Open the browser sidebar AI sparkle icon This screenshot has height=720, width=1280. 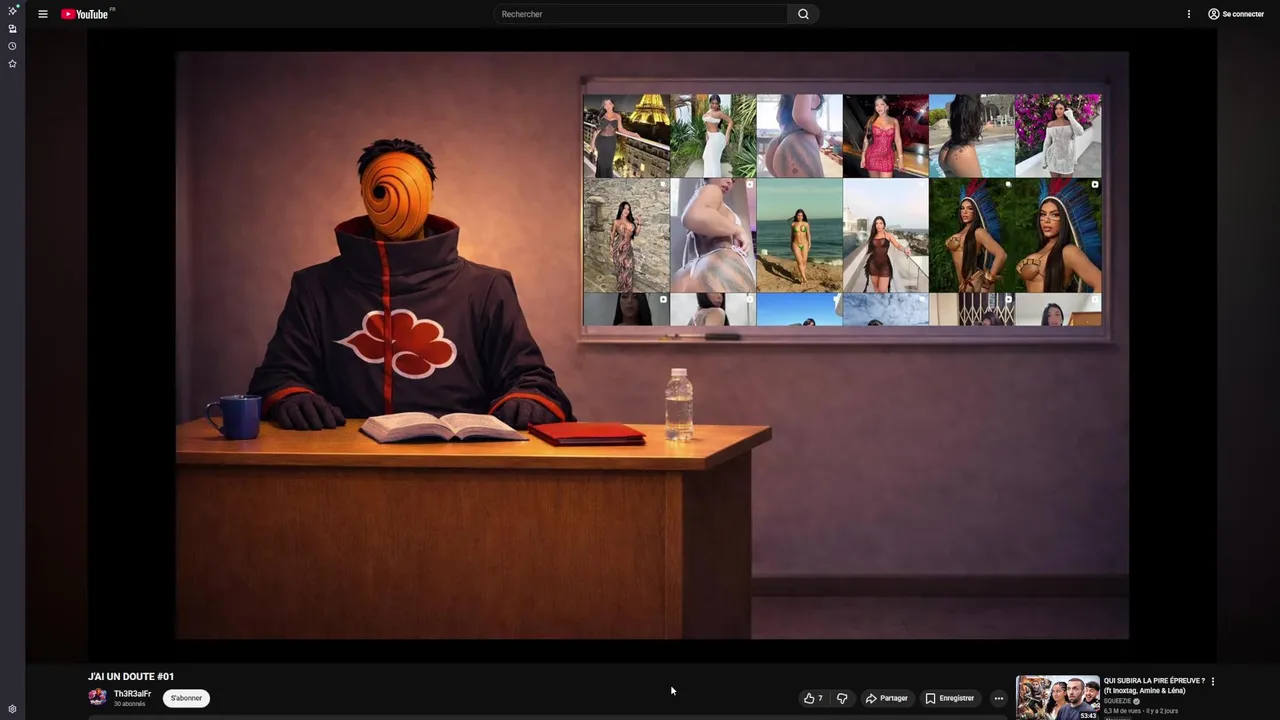tap(12, 10)
